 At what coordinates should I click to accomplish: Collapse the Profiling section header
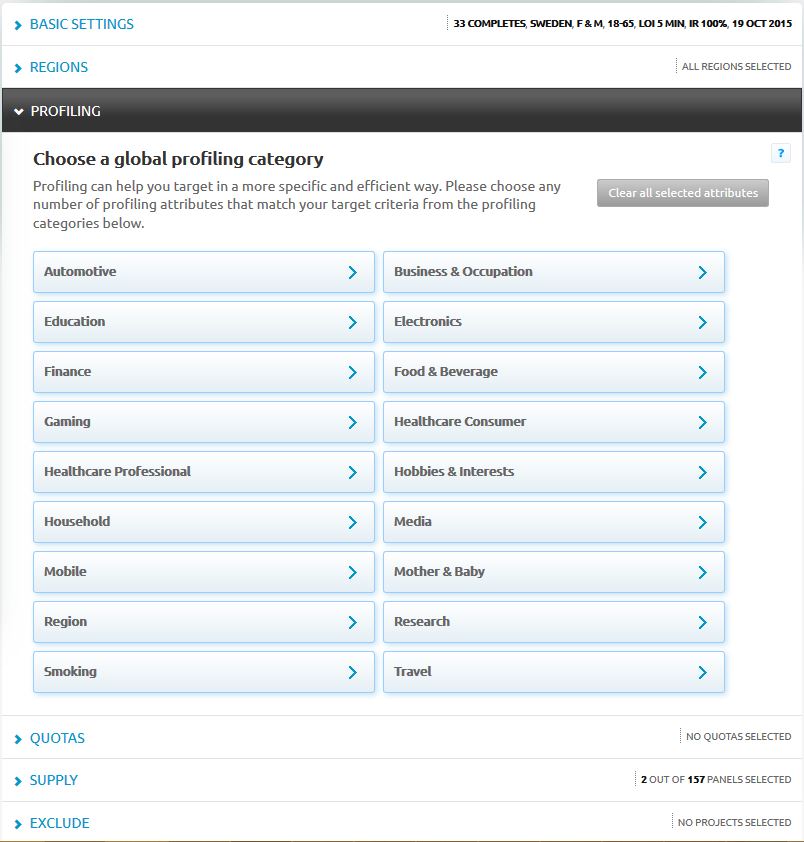(x=65, y=111)
